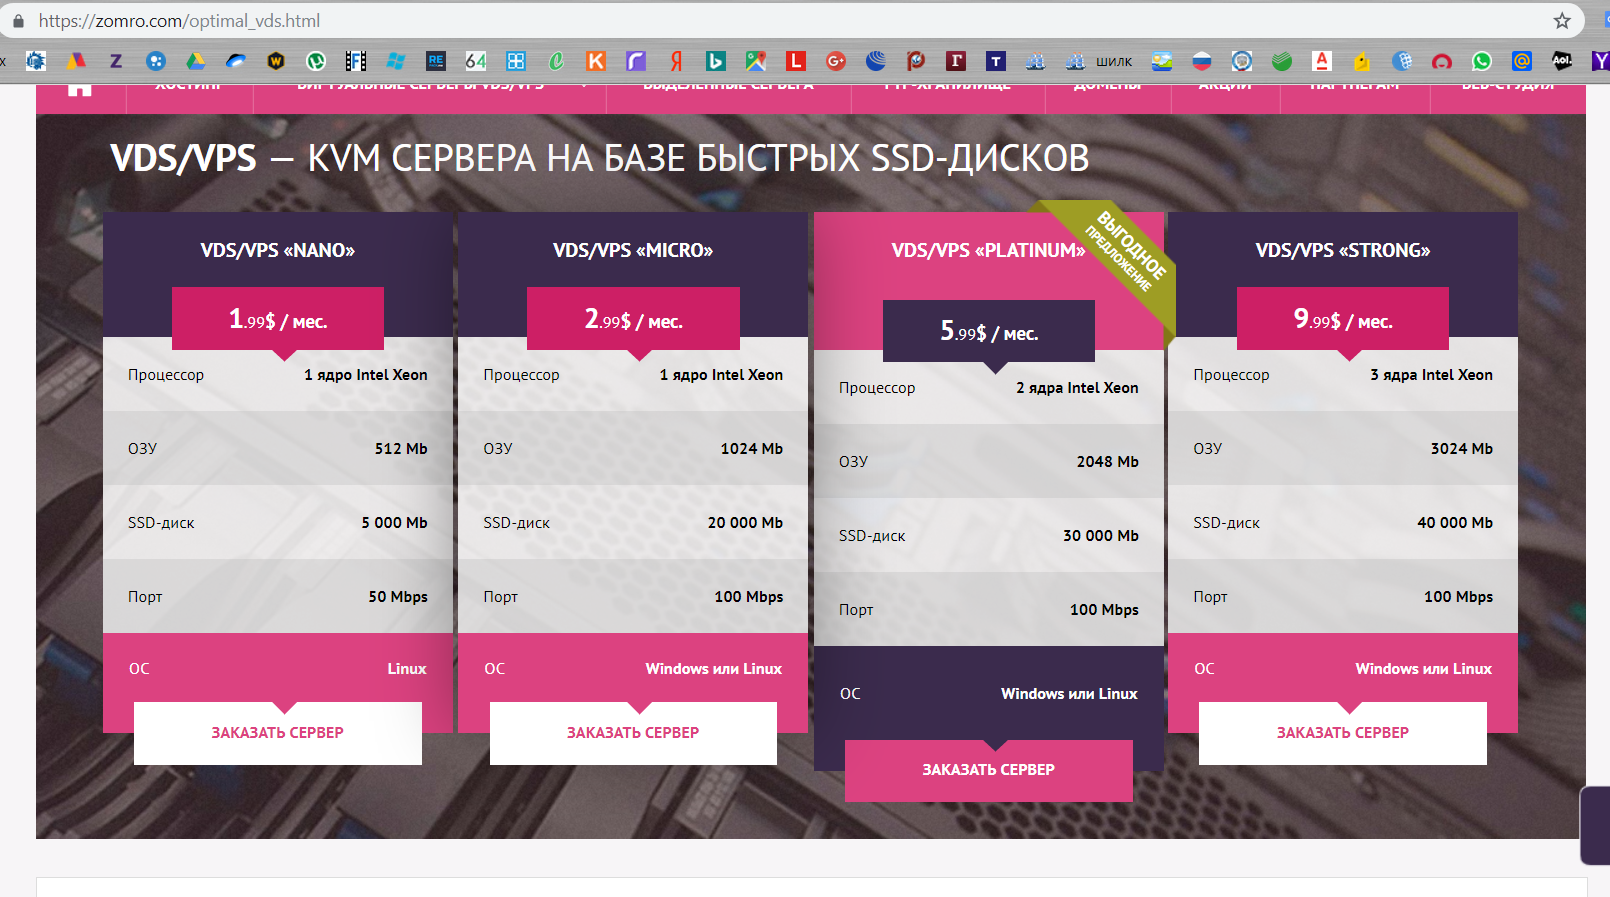Open the Google+ bookmark

click(836, 61)
